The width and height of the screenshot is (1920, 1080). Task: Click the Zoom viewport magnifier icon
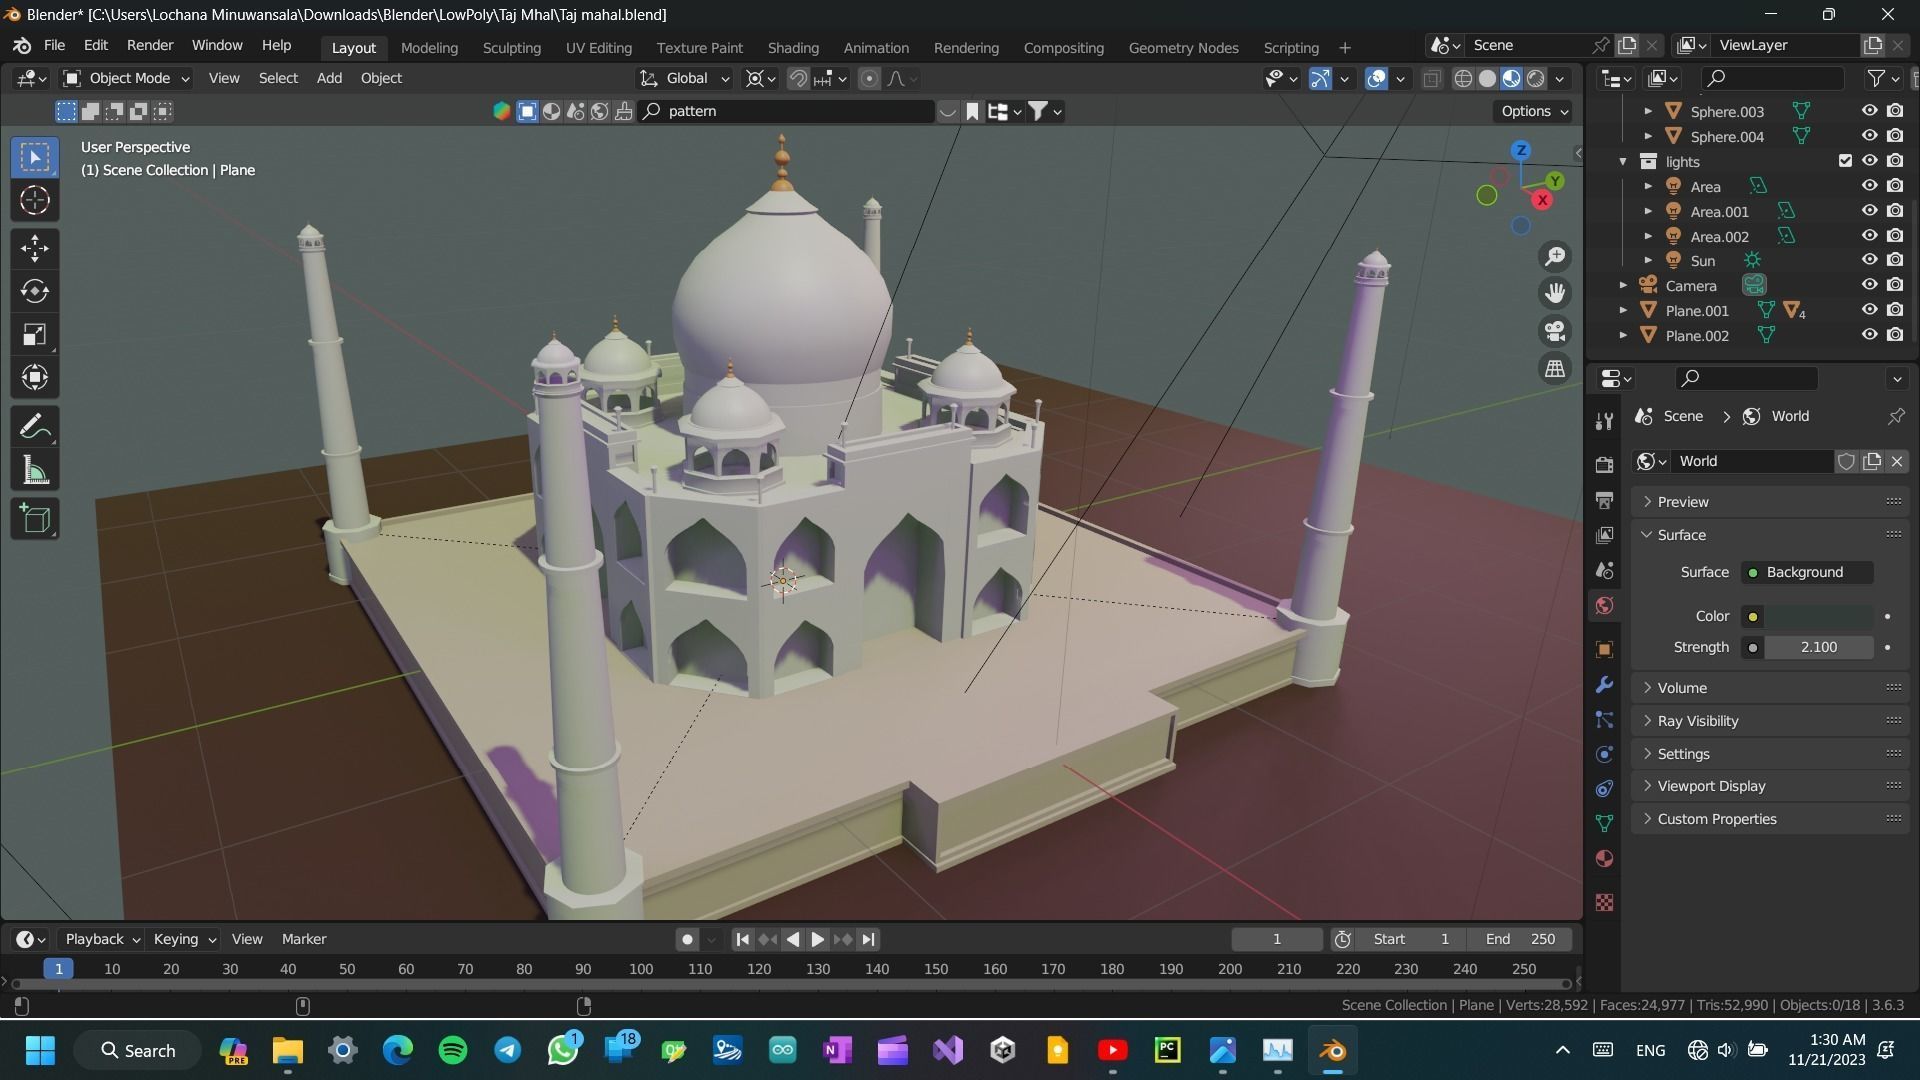coord(1555,256)
